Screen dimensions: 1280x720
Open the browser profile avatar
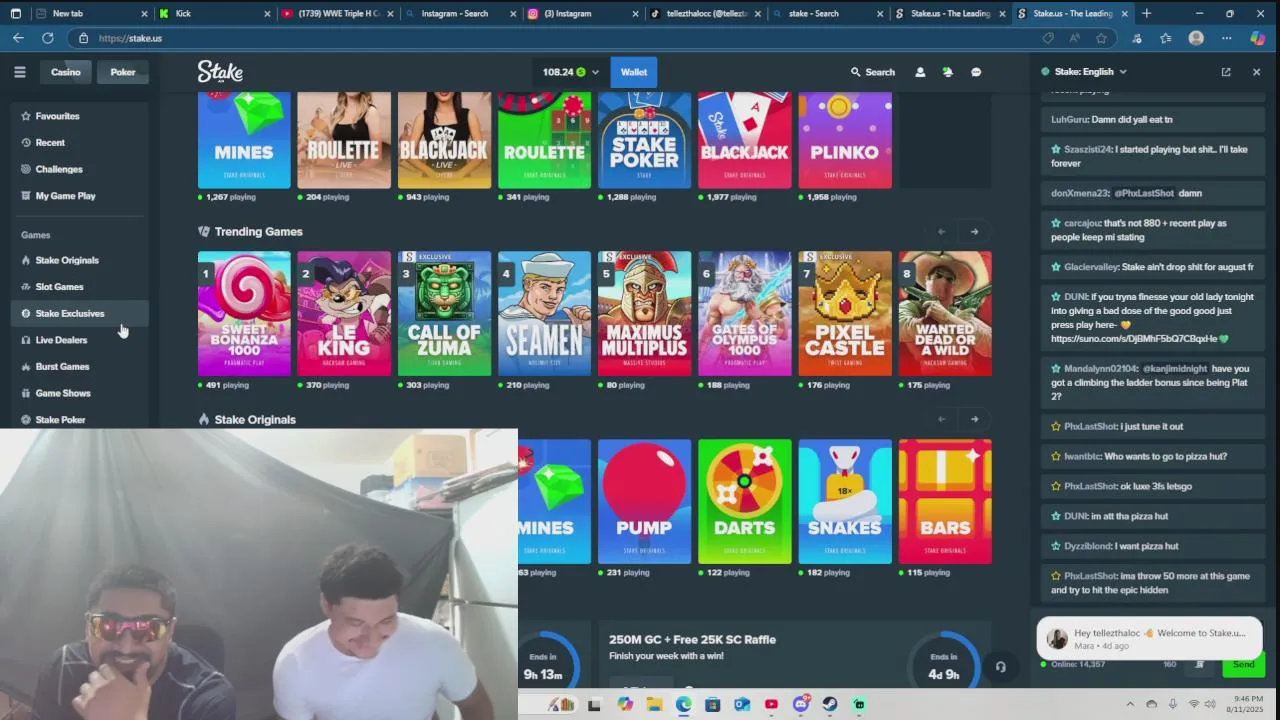(x=1196, y=38)
